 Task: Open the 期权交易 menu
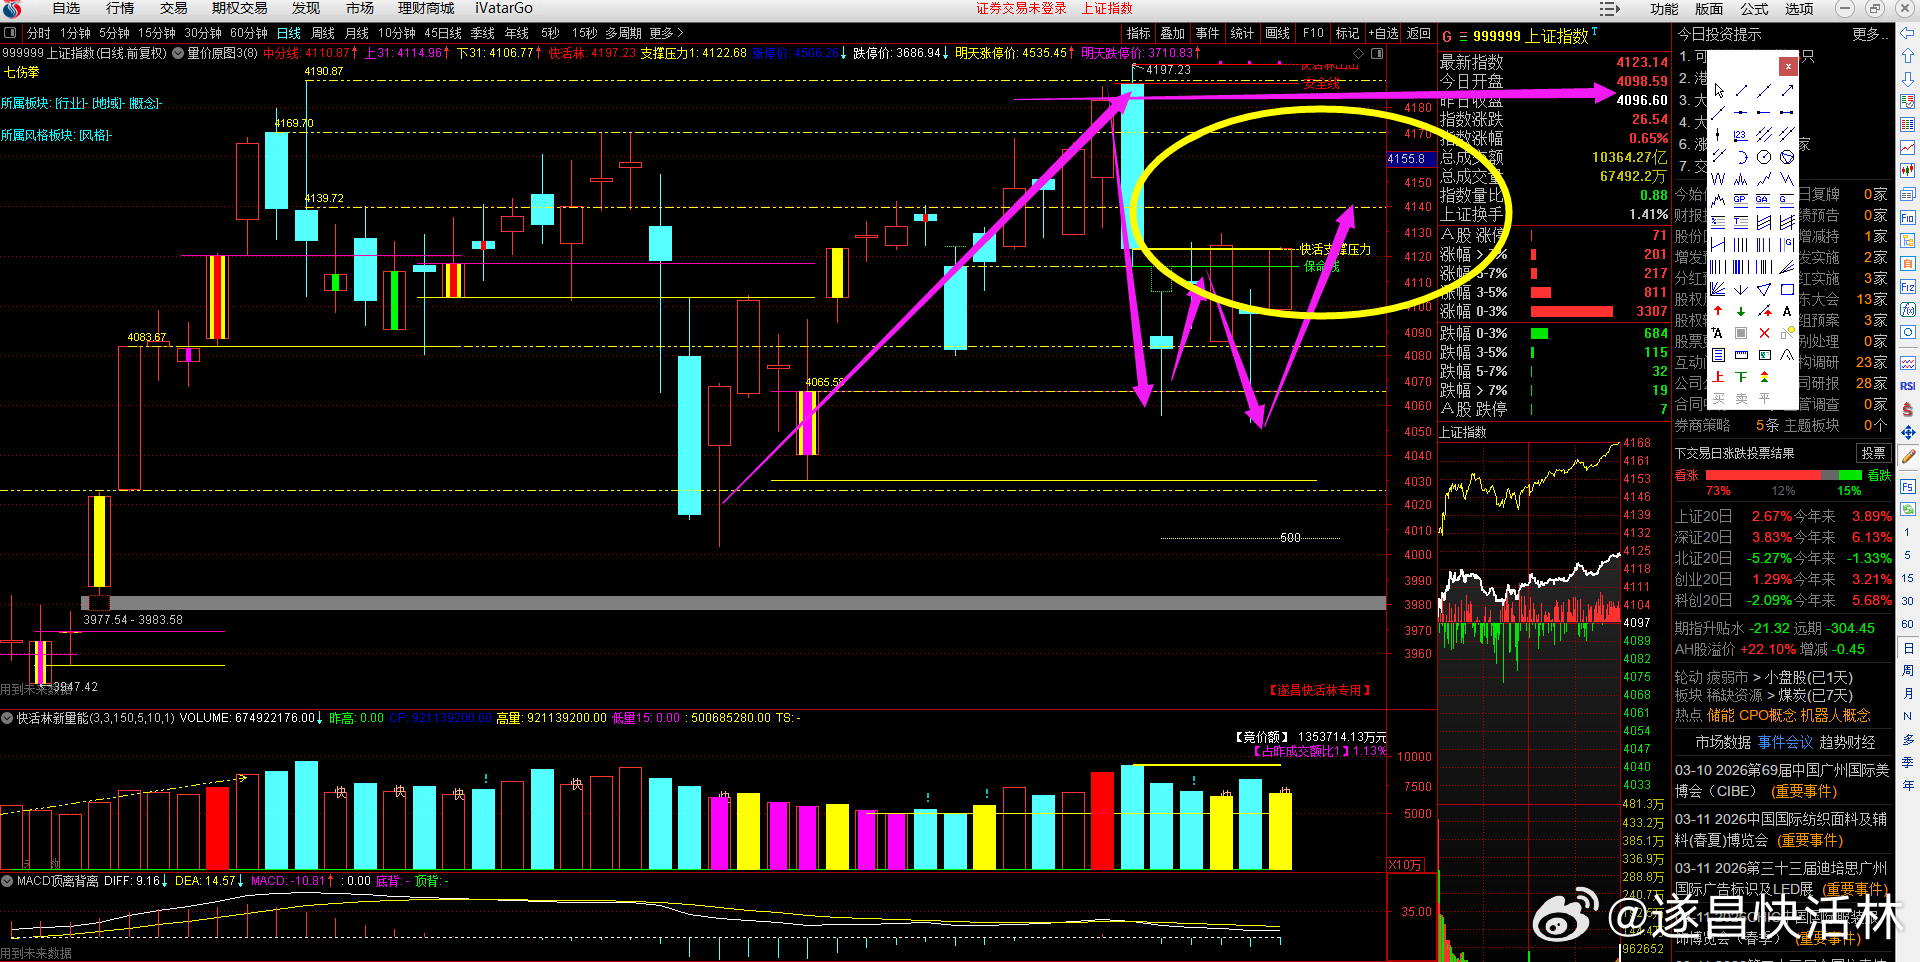point(239,8)
